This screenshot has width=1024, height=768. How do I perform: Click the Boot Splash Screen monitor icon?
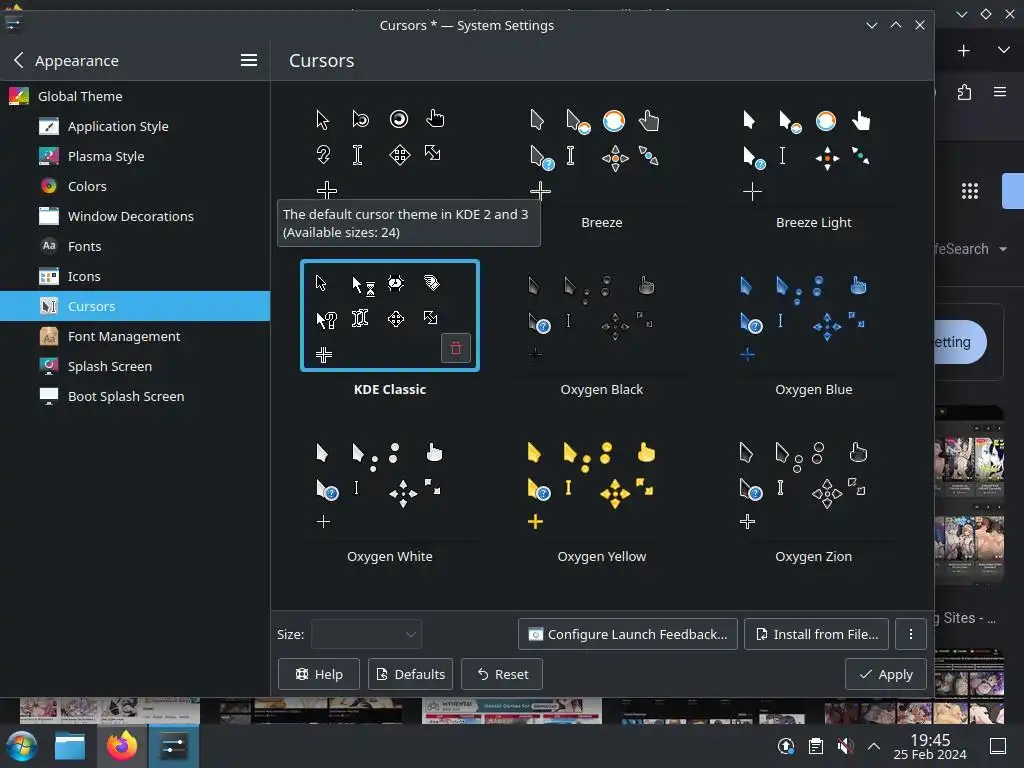click(49, 396)
